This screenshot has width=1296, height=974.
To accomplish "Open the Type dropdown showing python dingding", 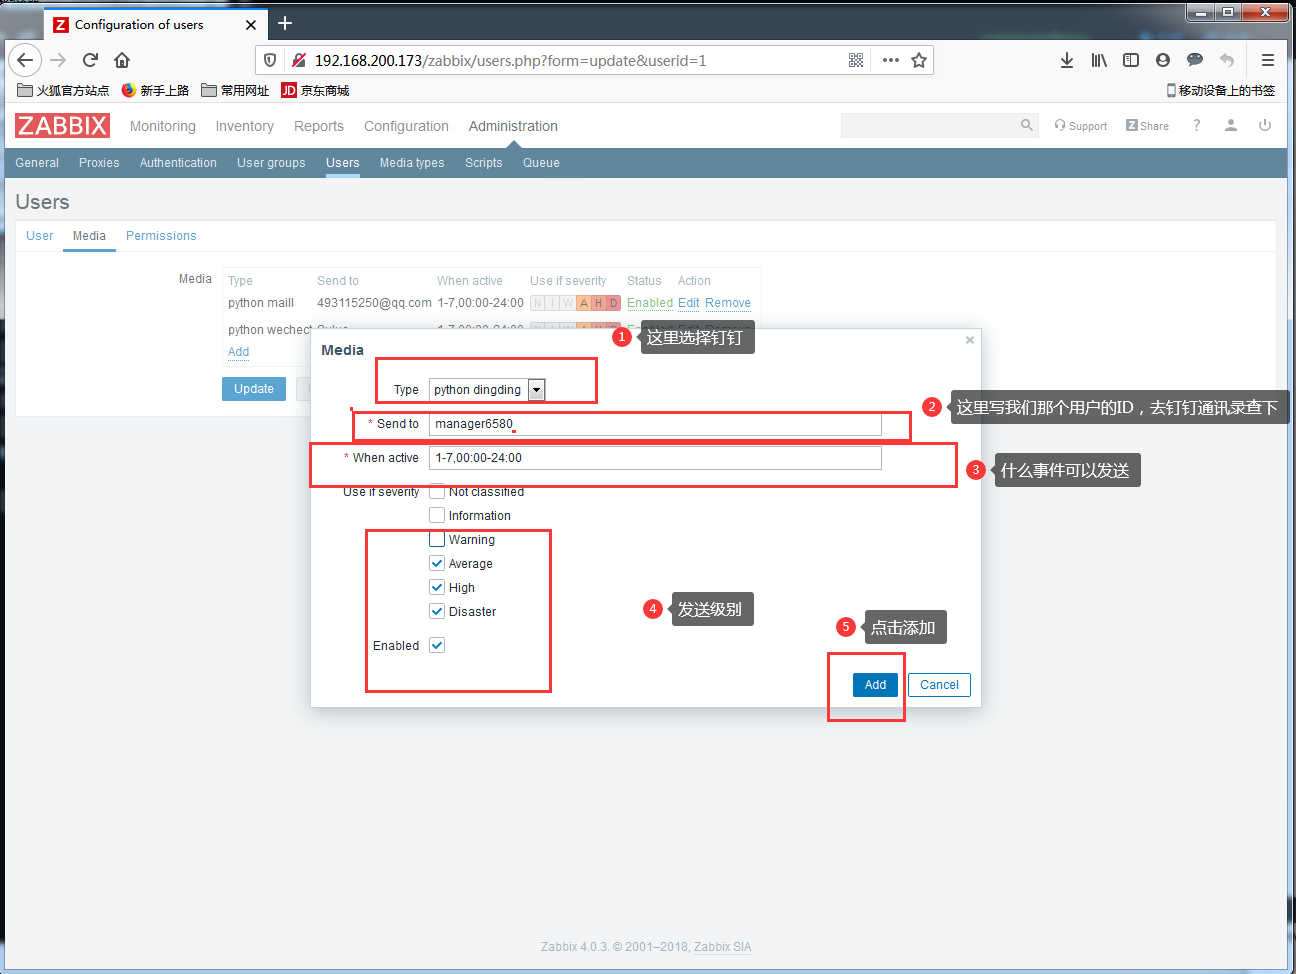I will 487,390.
